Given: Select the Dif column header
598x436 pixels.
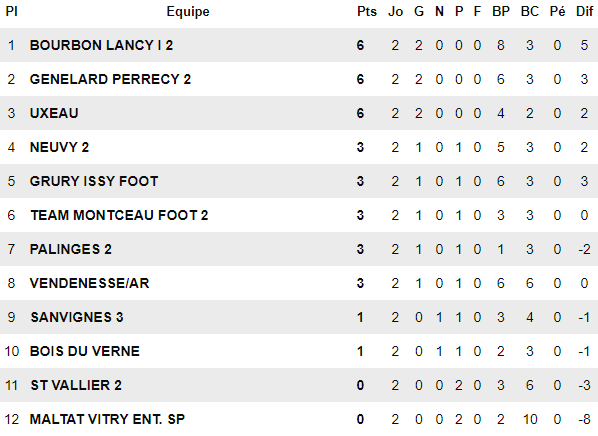Looking at the screenshot, I should pos(584,11).
